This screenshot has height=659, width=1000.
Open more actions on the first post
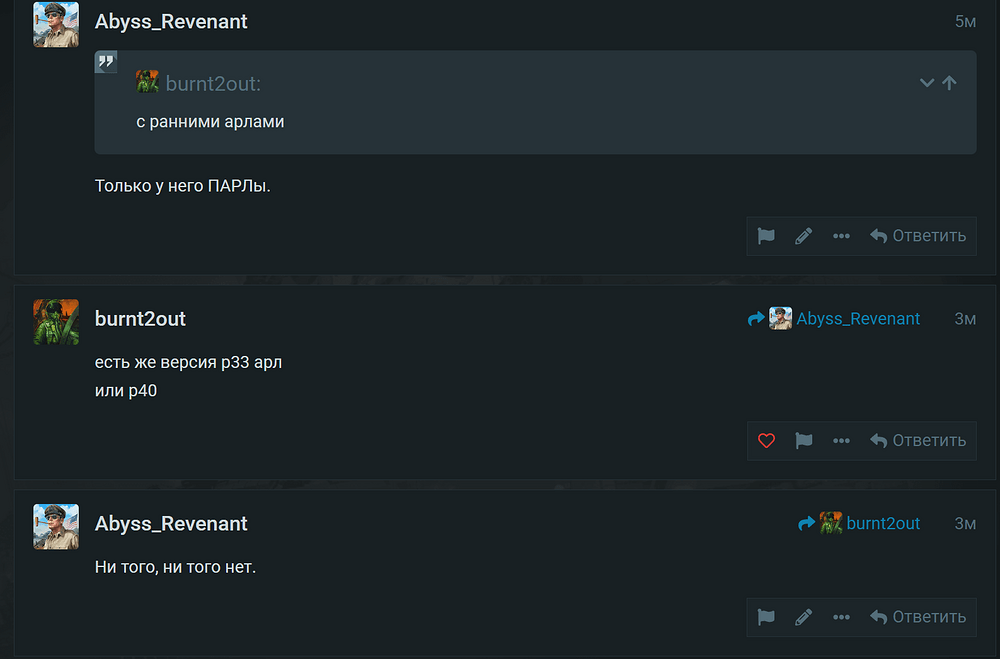(841, 236)
